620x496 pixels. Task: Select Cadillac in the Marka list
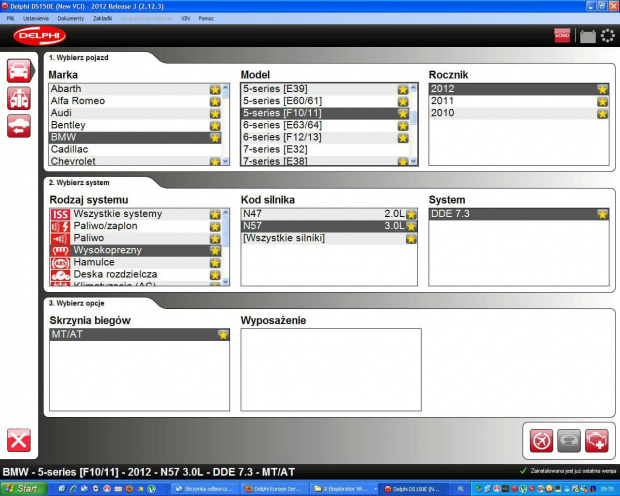[x=135, y=150]
